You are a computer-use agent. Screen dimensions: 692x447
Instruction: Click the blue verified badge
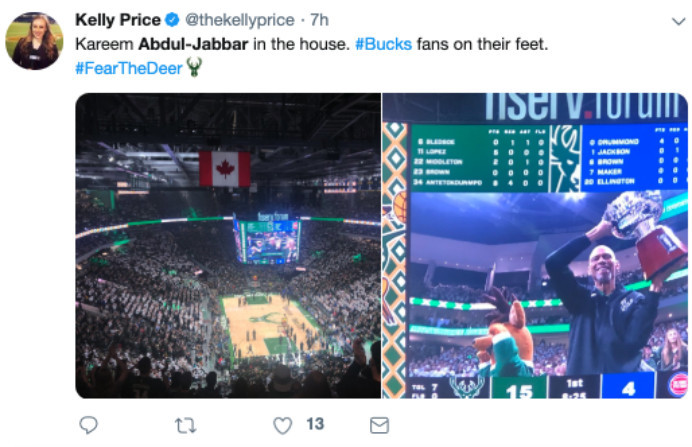pos(172,20)
